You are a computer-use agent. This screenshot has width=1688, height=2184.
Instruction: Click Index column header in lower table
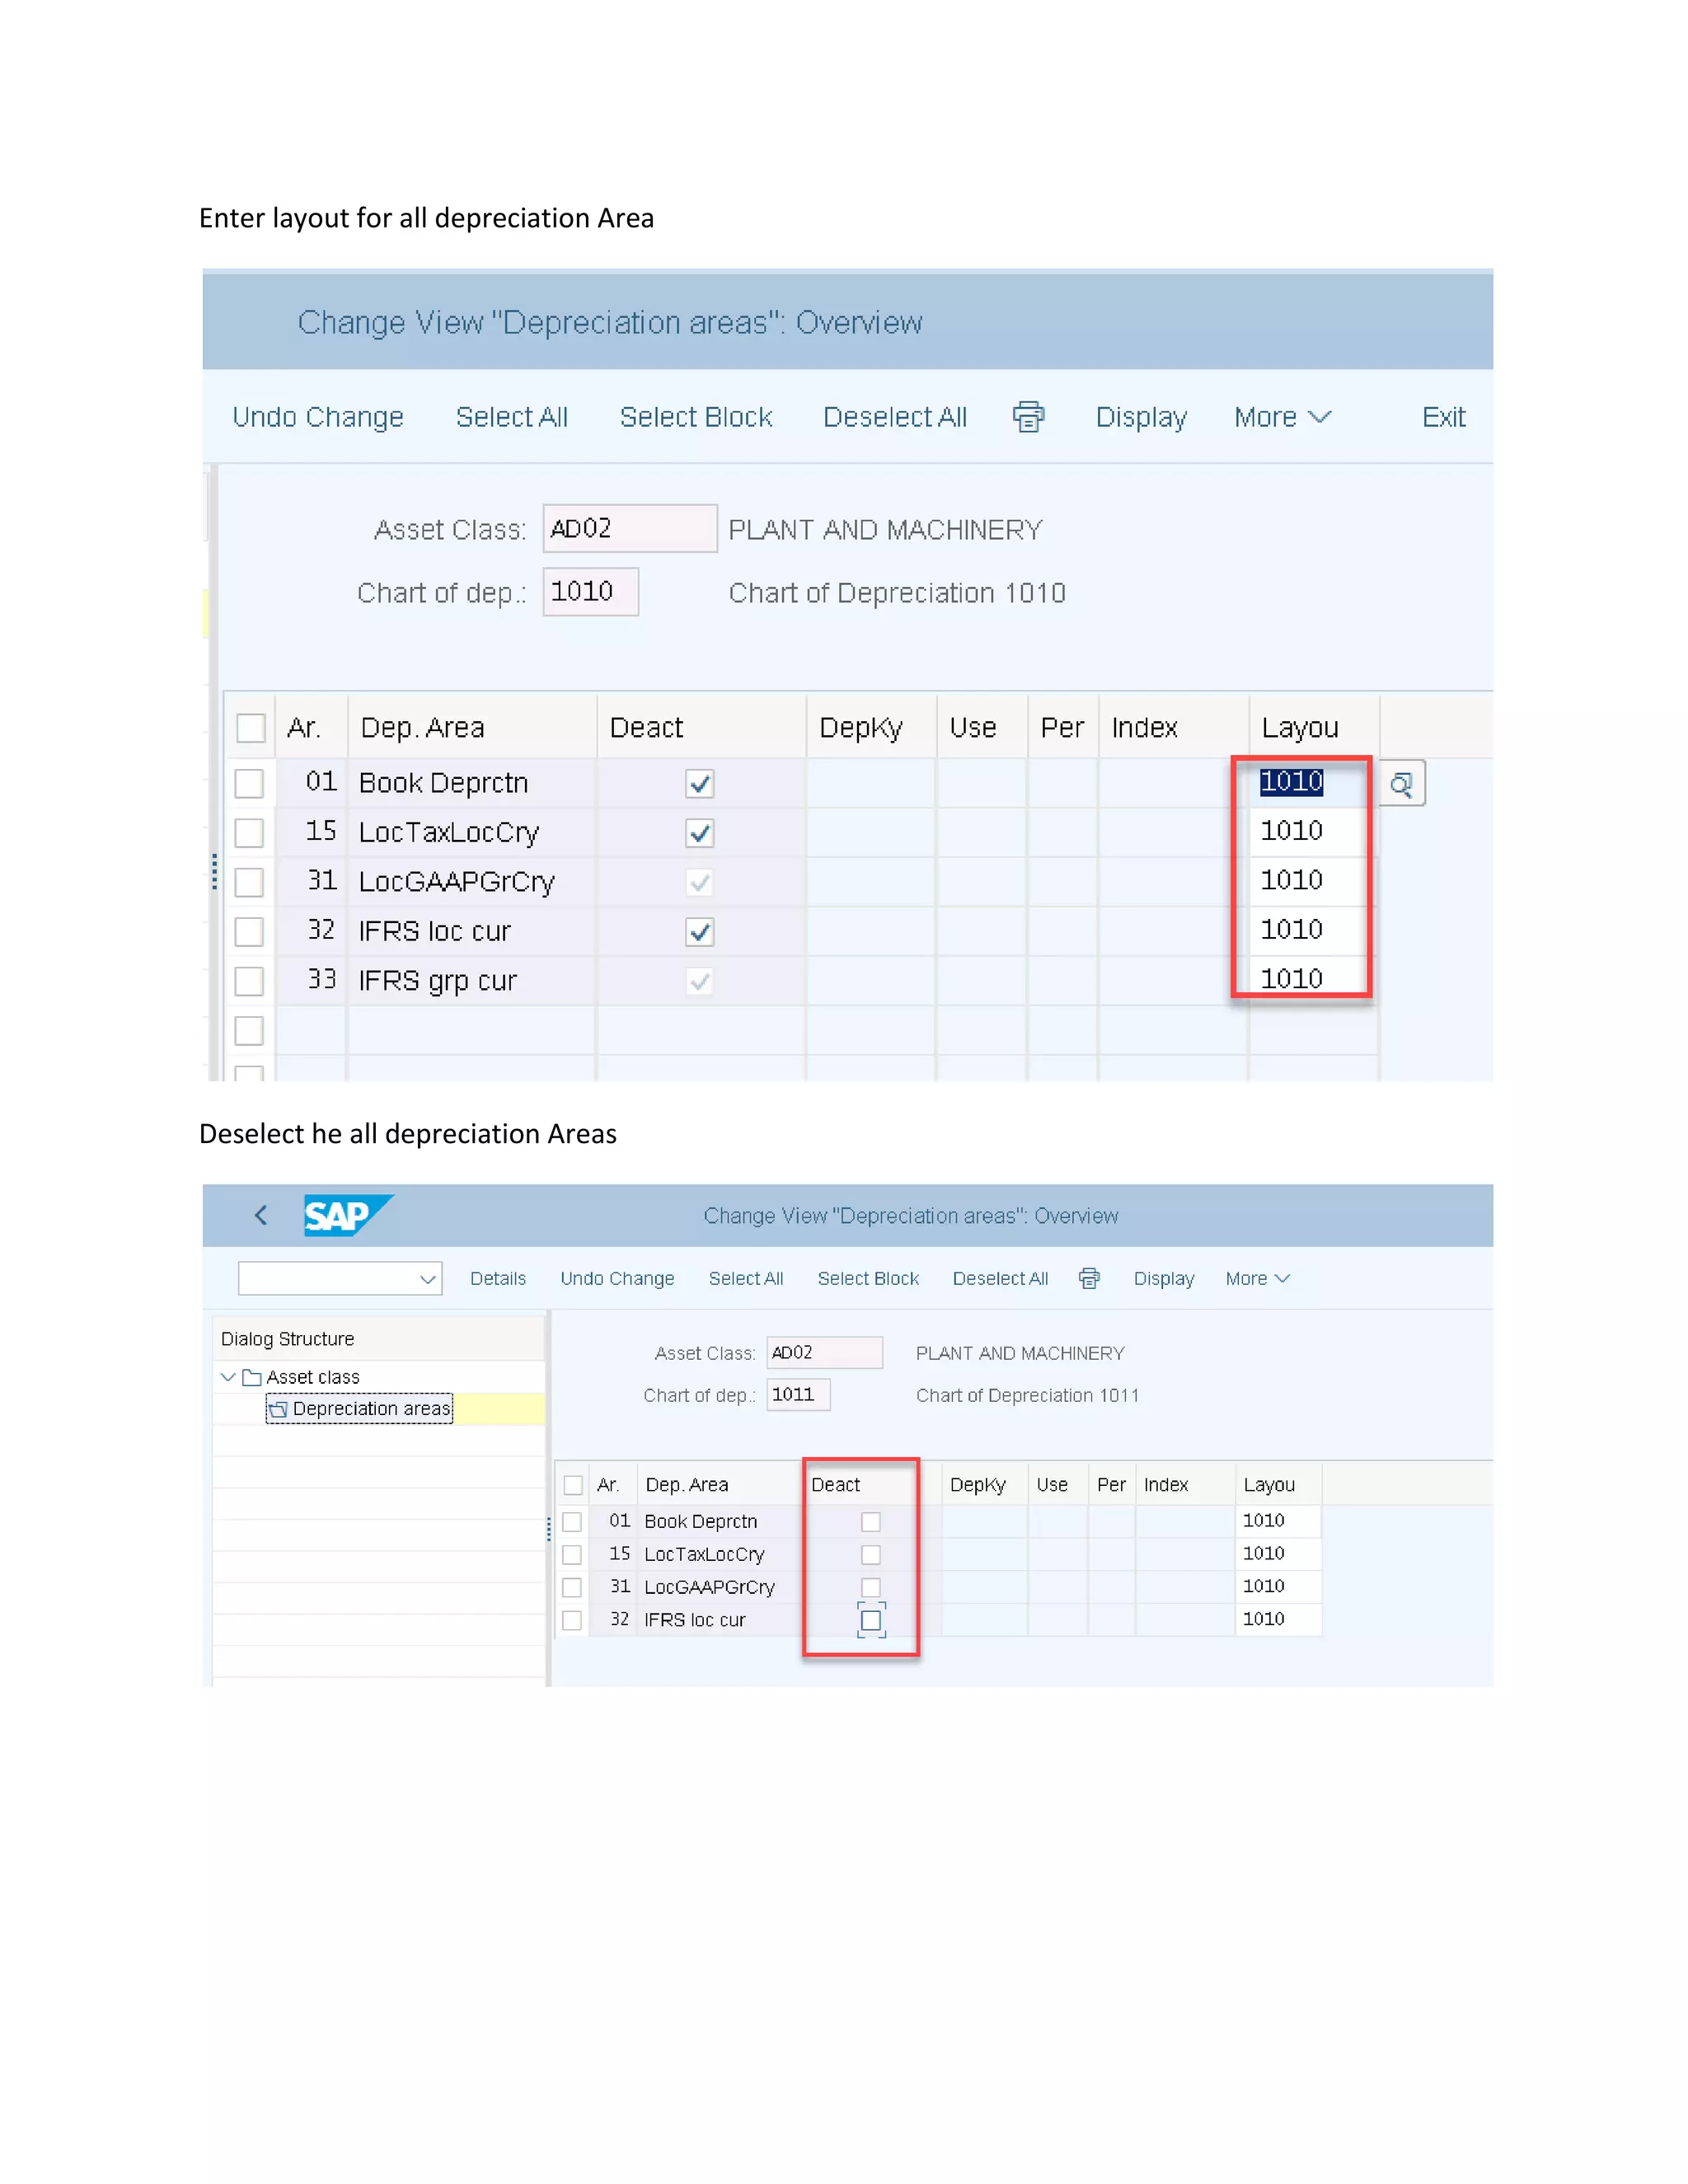click(x=1185, y=1485)
